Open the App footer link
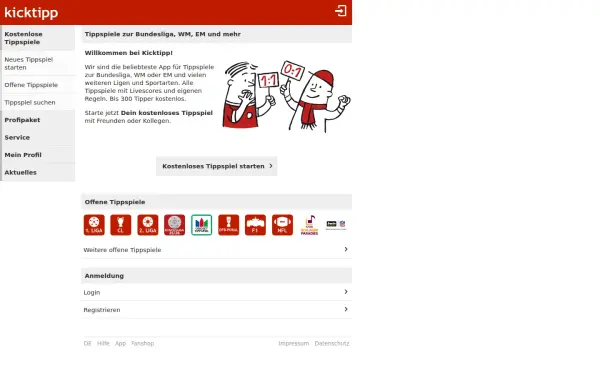The width and height of the screenshot is (600, 375). pos(120,343)
